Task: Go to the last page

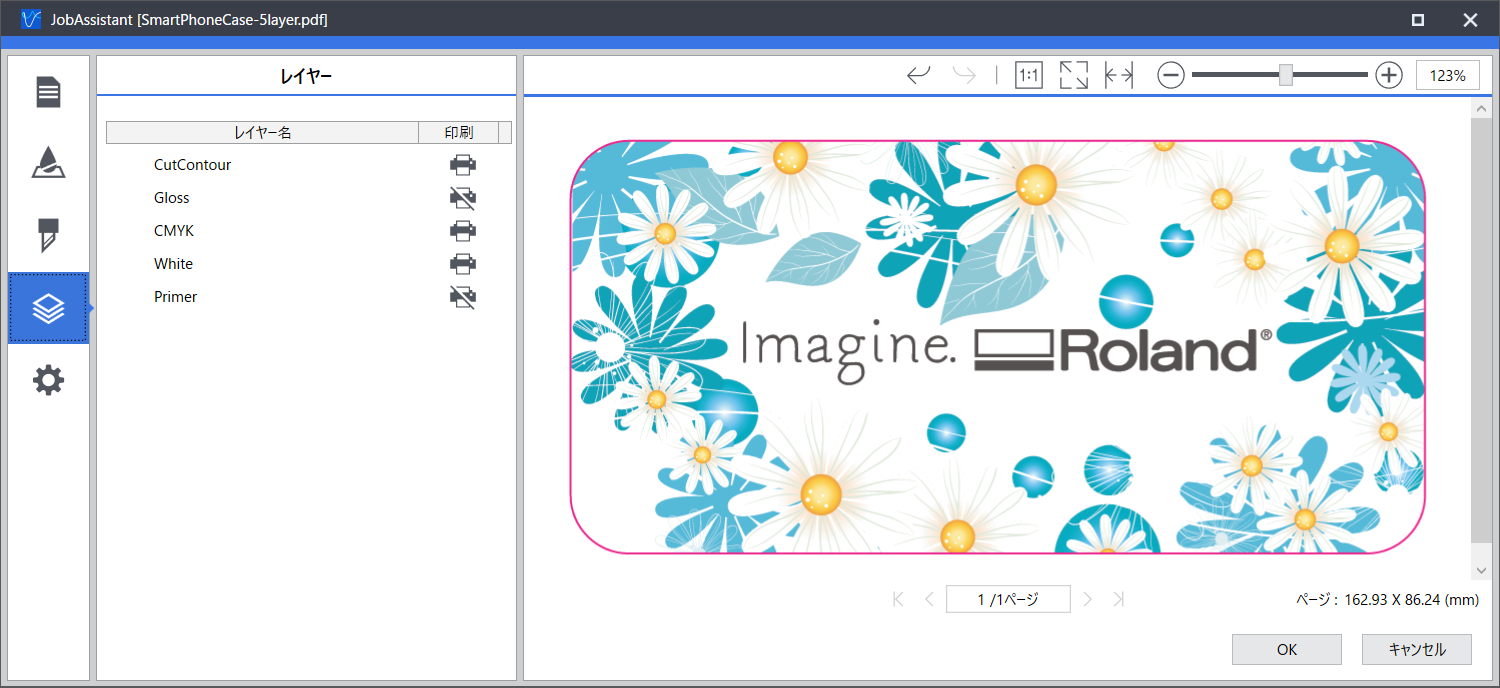Action: point(1119,599)
